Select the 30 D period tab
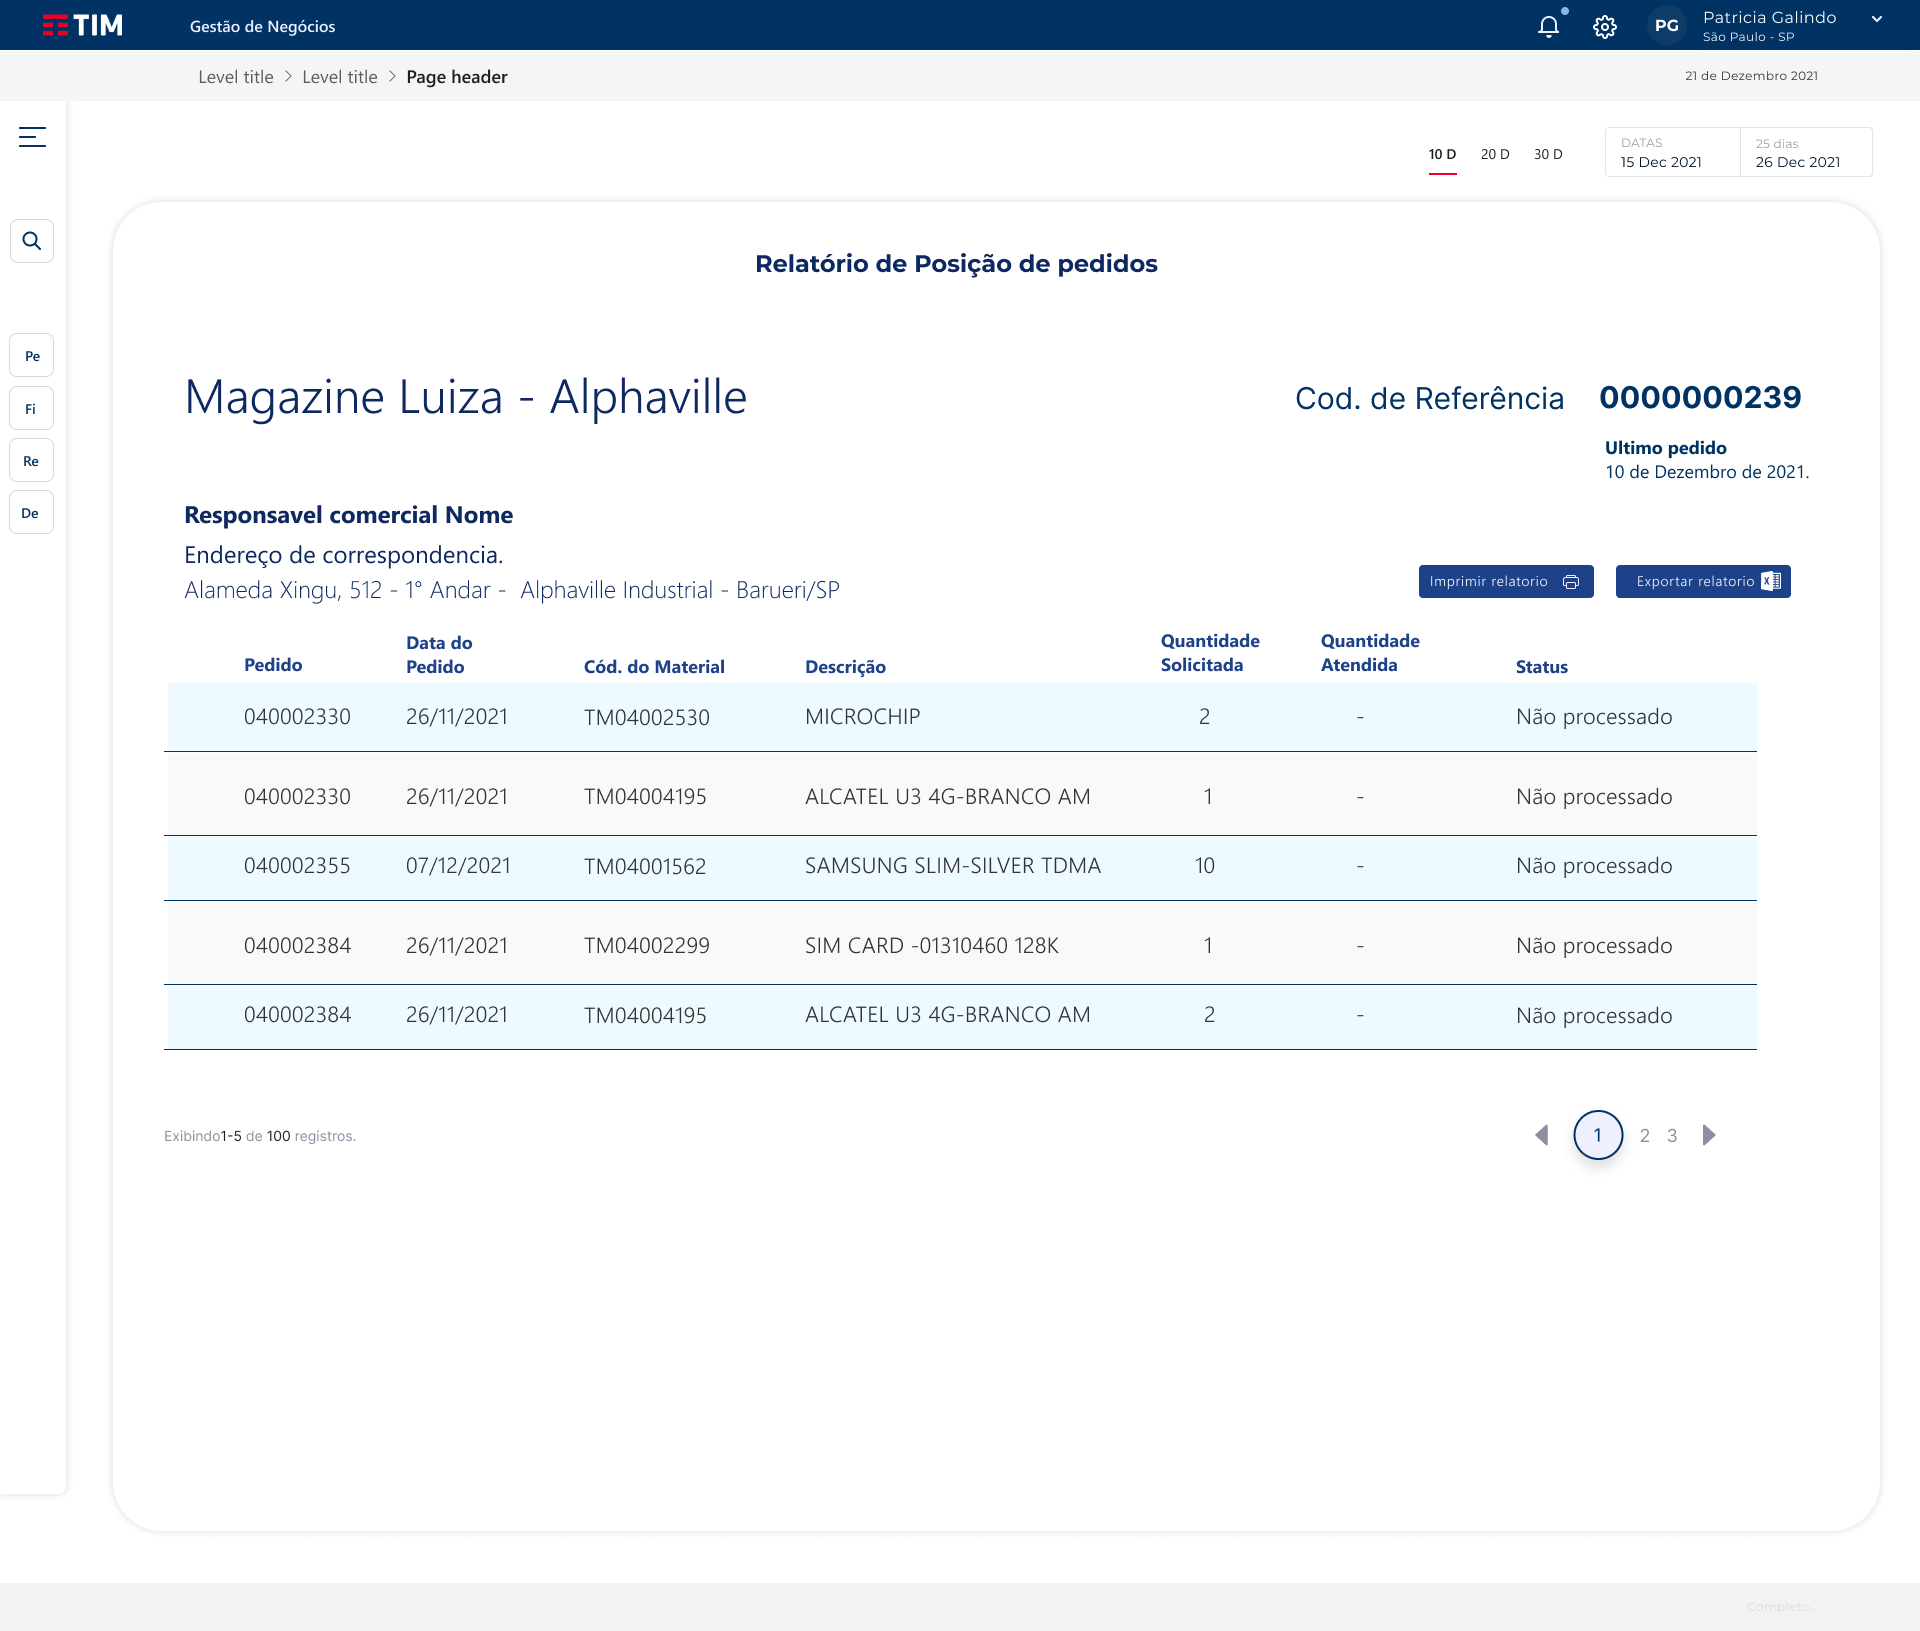 [1548, 154]
